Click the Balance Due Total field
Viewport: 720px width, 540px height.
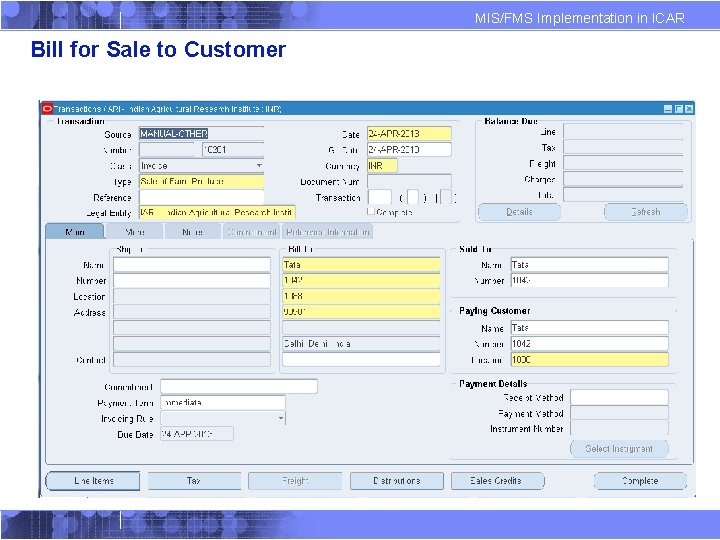[x=623, y=195]
